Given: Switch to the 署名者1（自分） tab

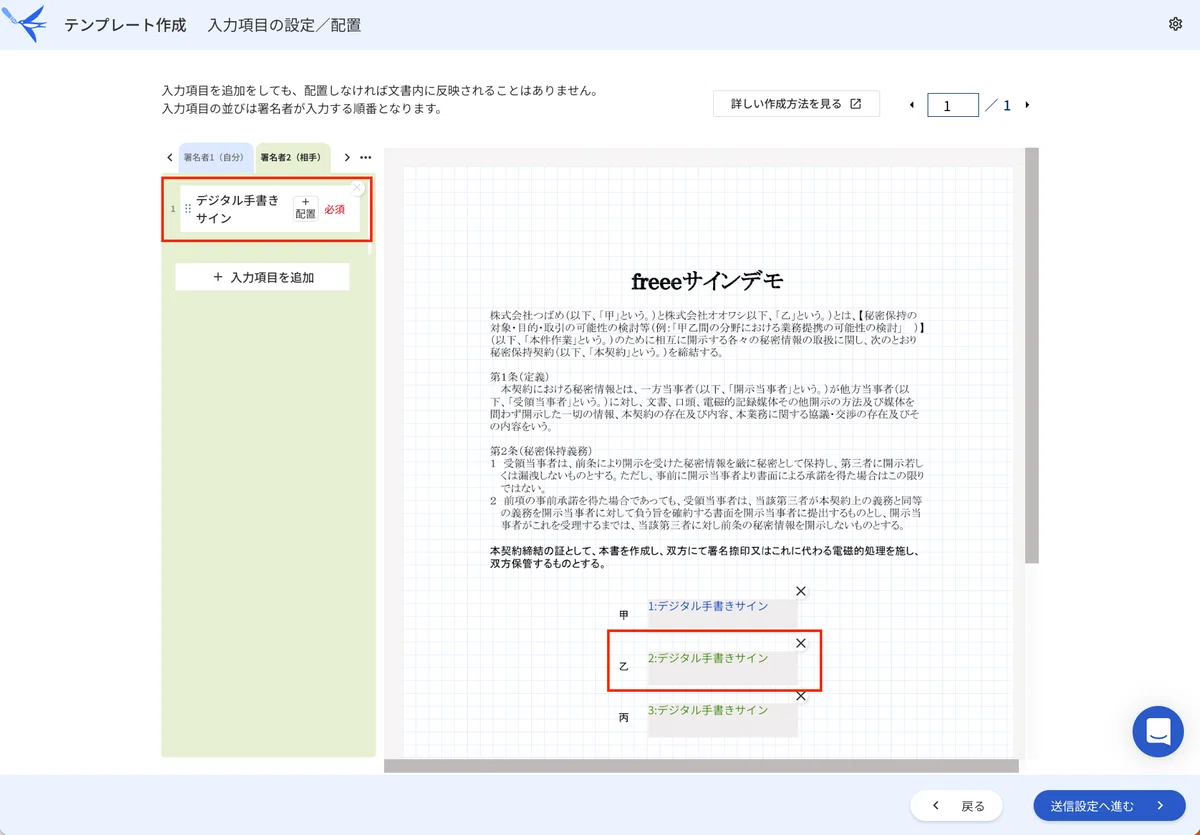Looking at the screenshot, I should 216,157.
